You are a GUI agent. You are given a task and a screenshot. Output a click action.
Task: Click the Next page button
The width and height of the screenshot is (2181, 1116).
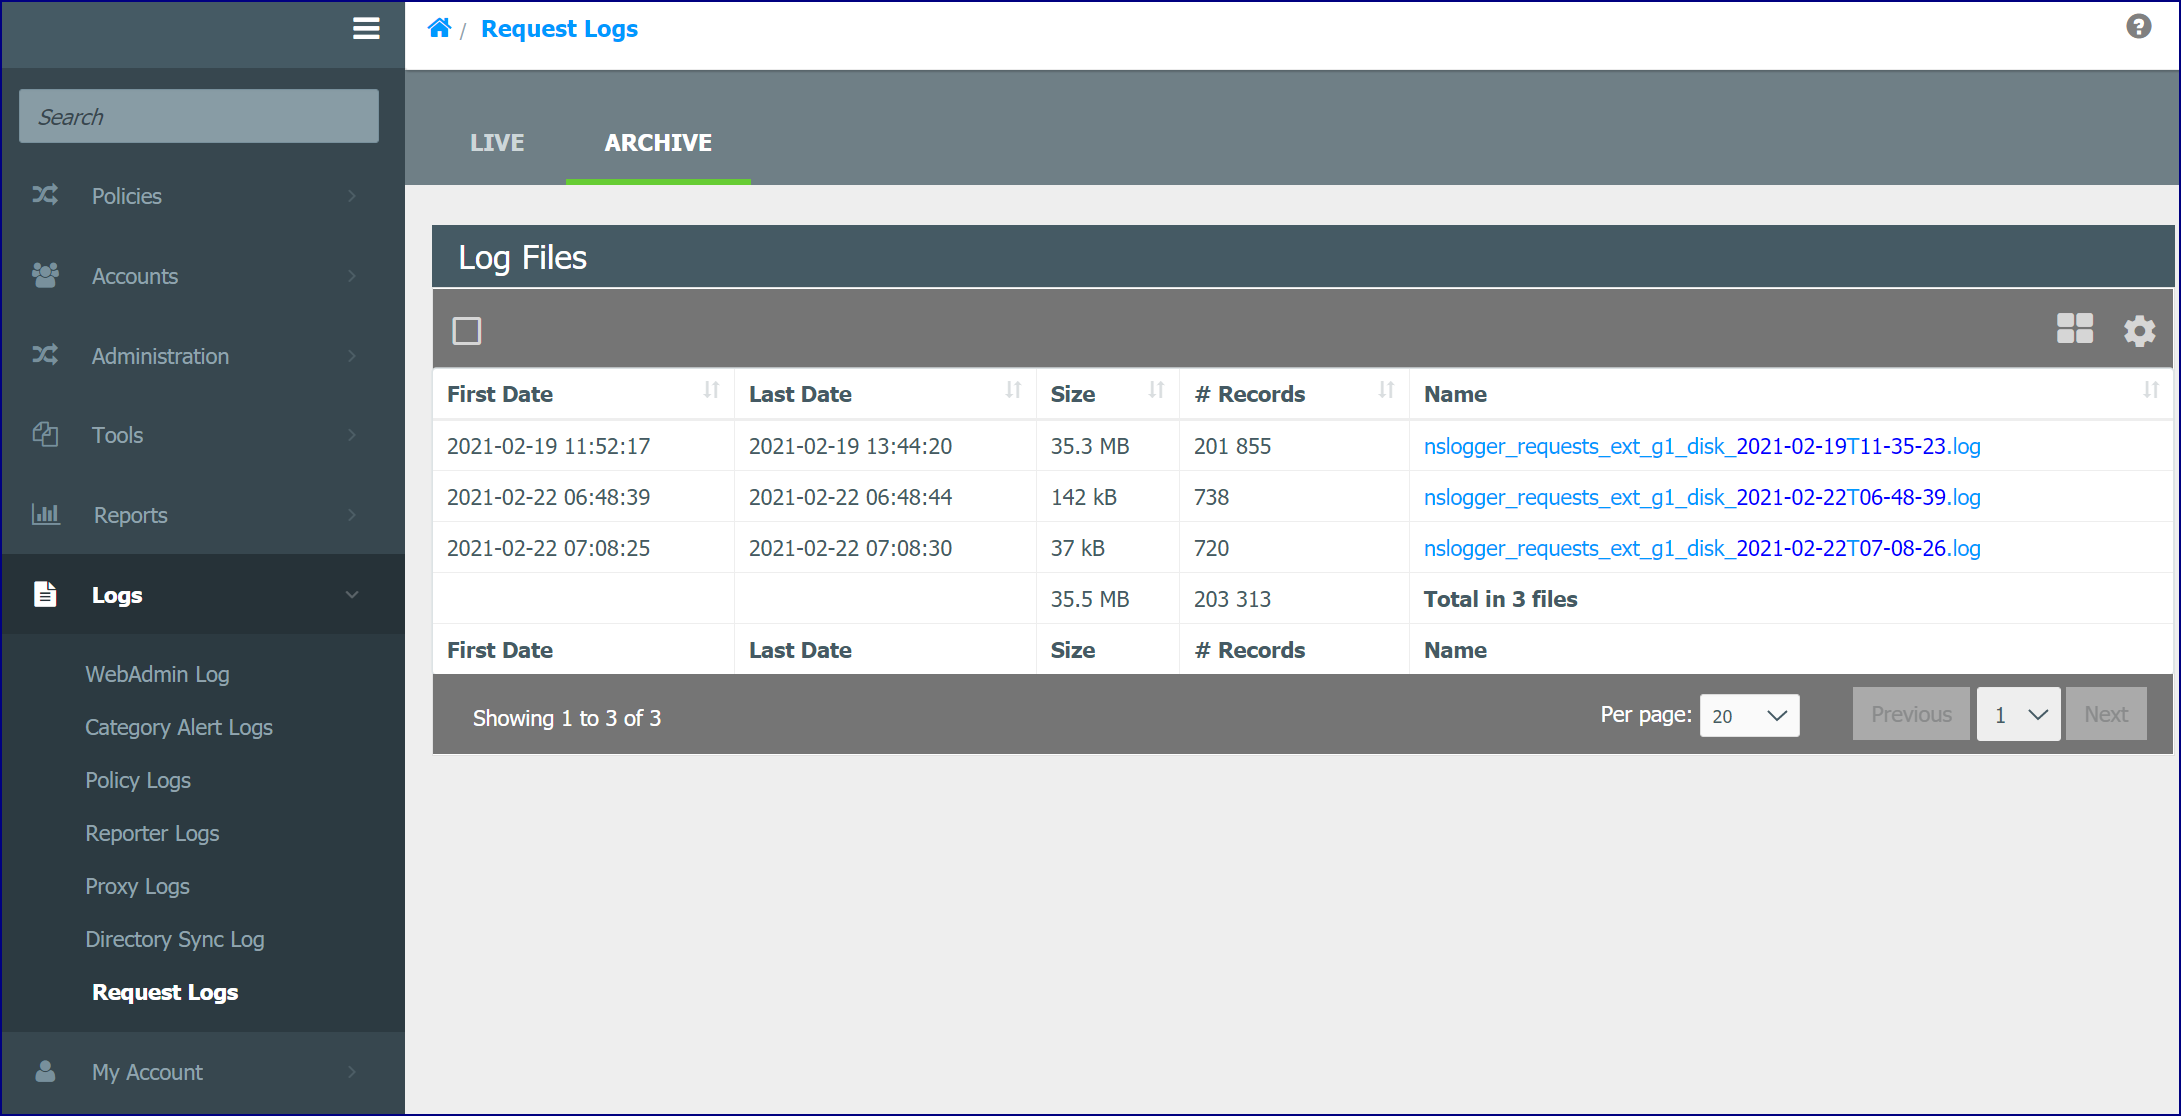(x=2106, y=714)
